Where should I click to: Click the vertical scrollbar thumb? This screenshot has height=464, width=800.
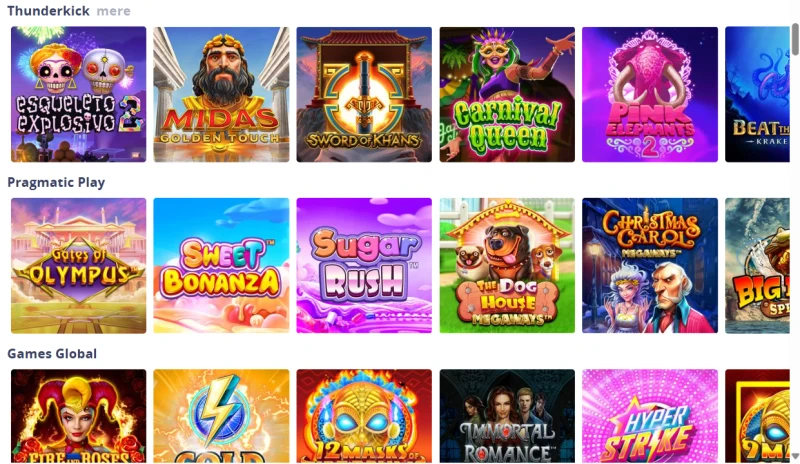coord(795,38)
